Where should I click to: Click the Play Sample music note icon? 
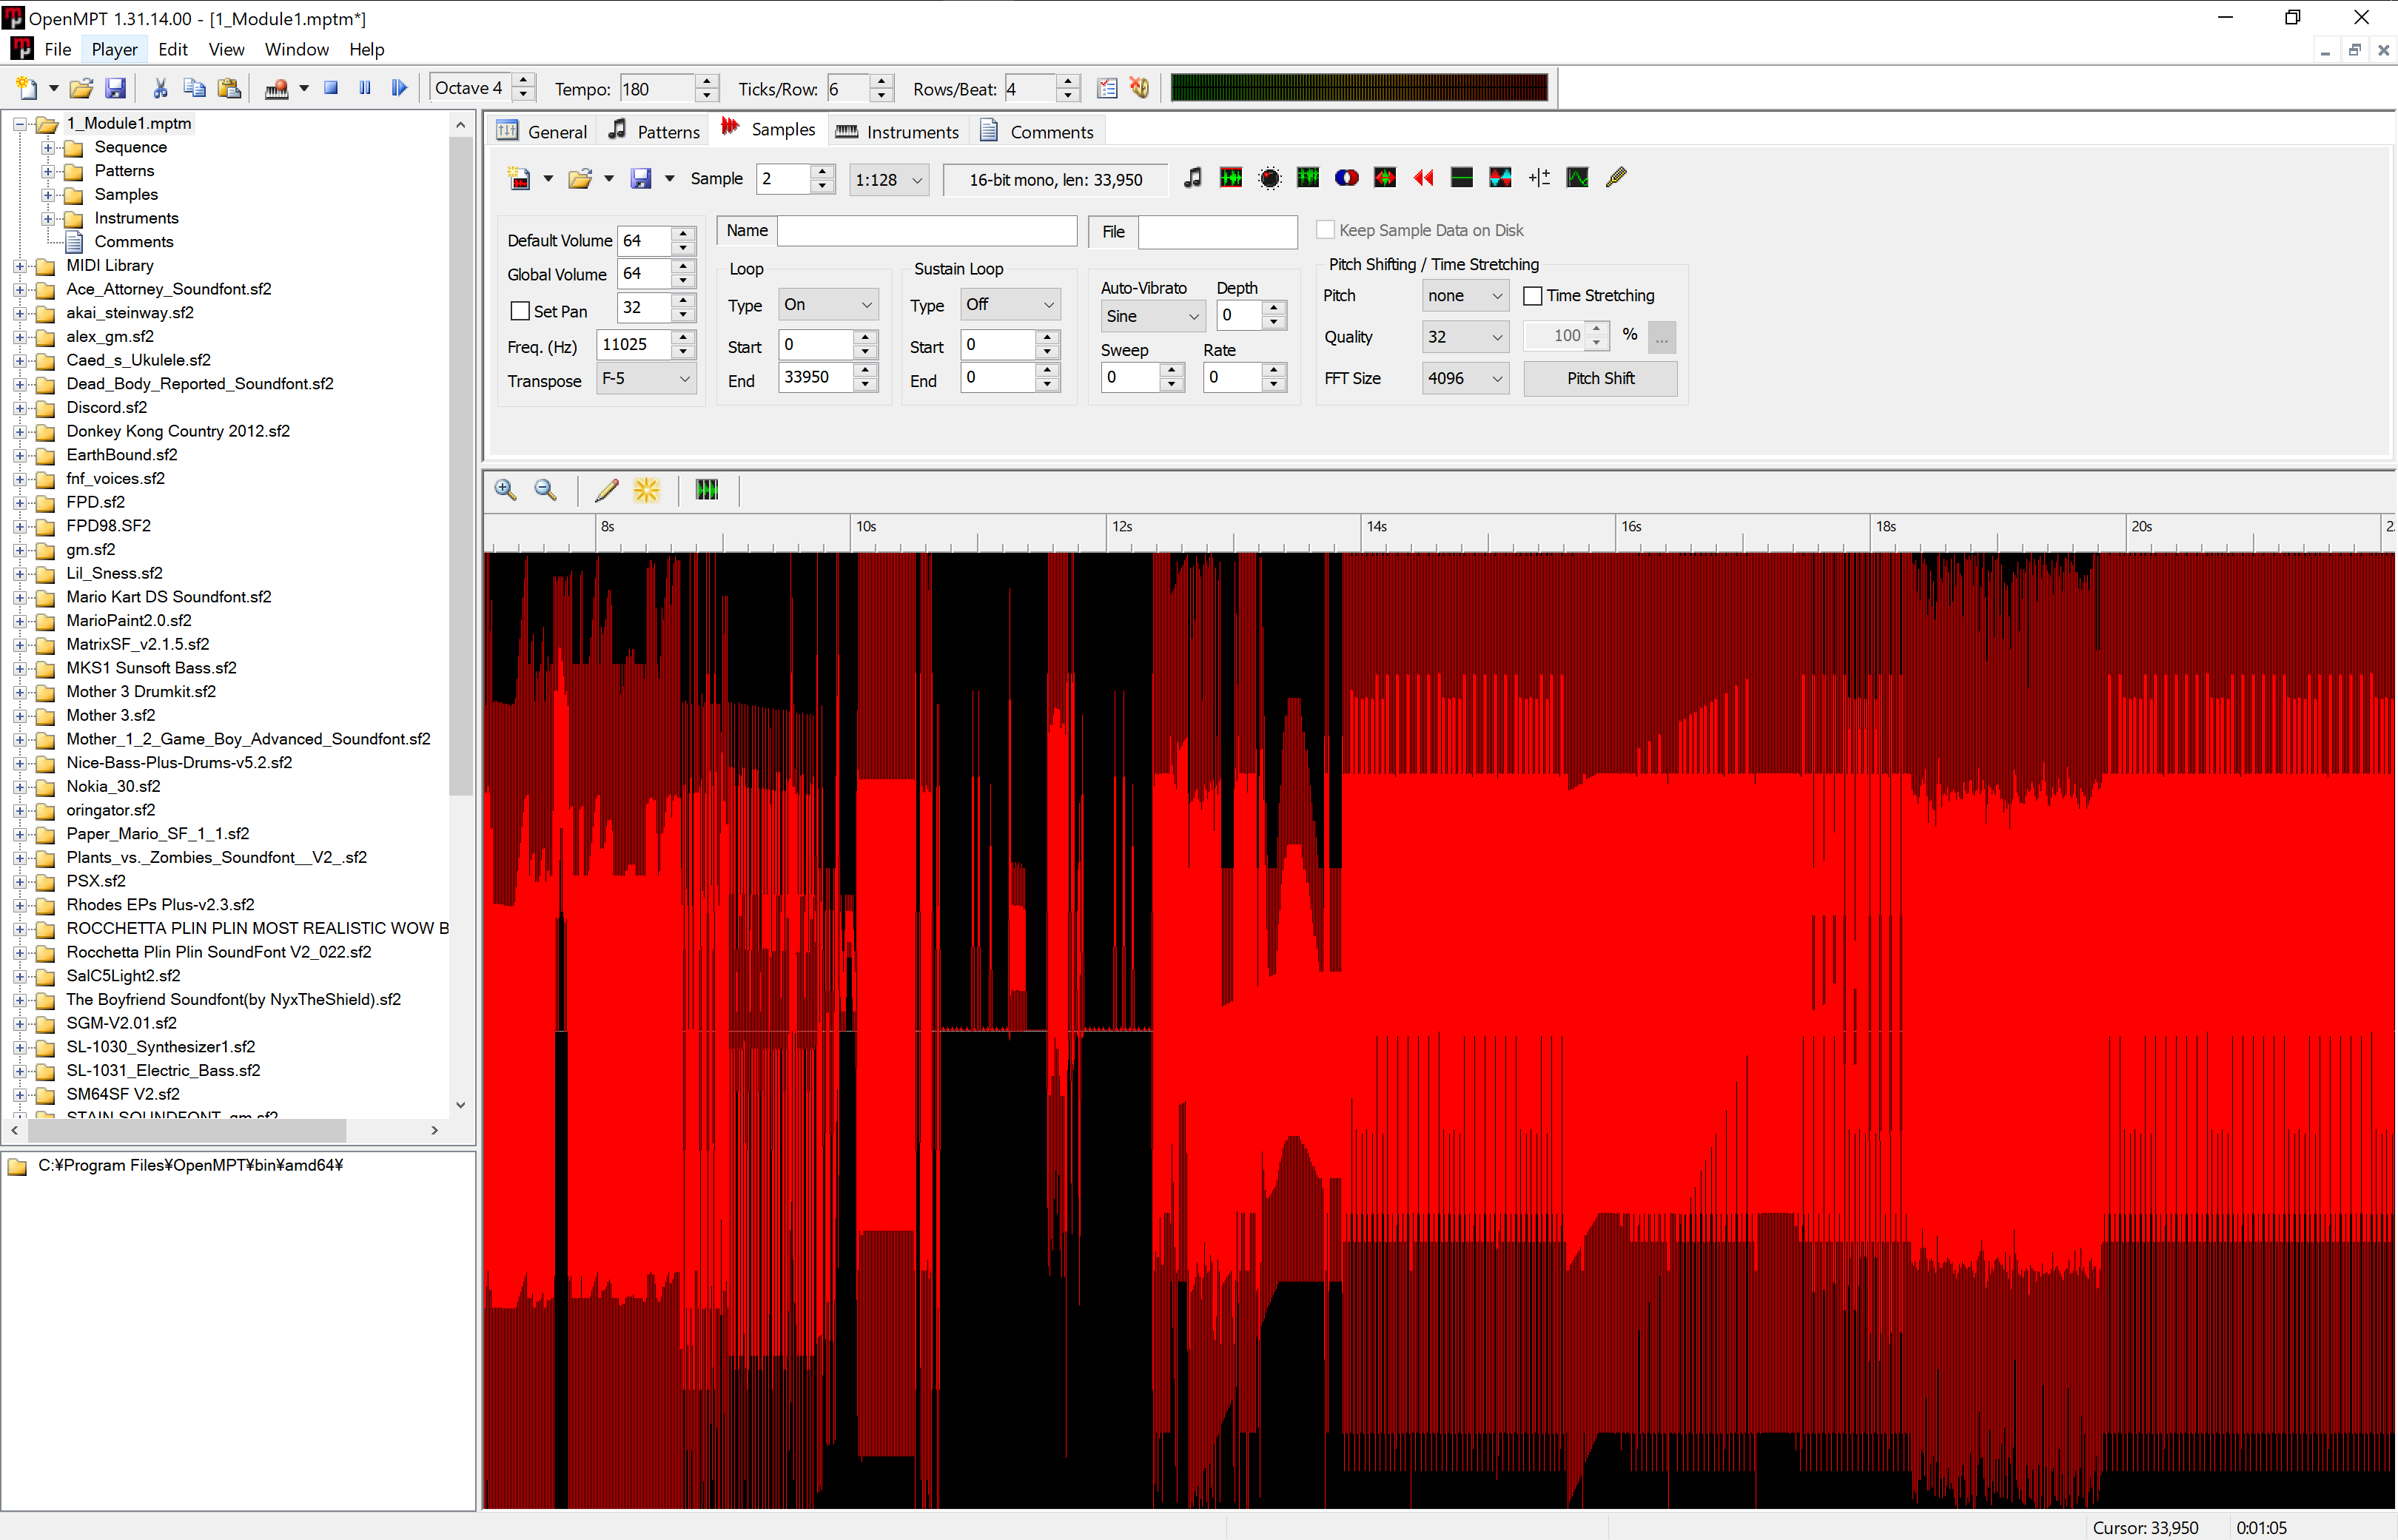(x=1192, y=178)
